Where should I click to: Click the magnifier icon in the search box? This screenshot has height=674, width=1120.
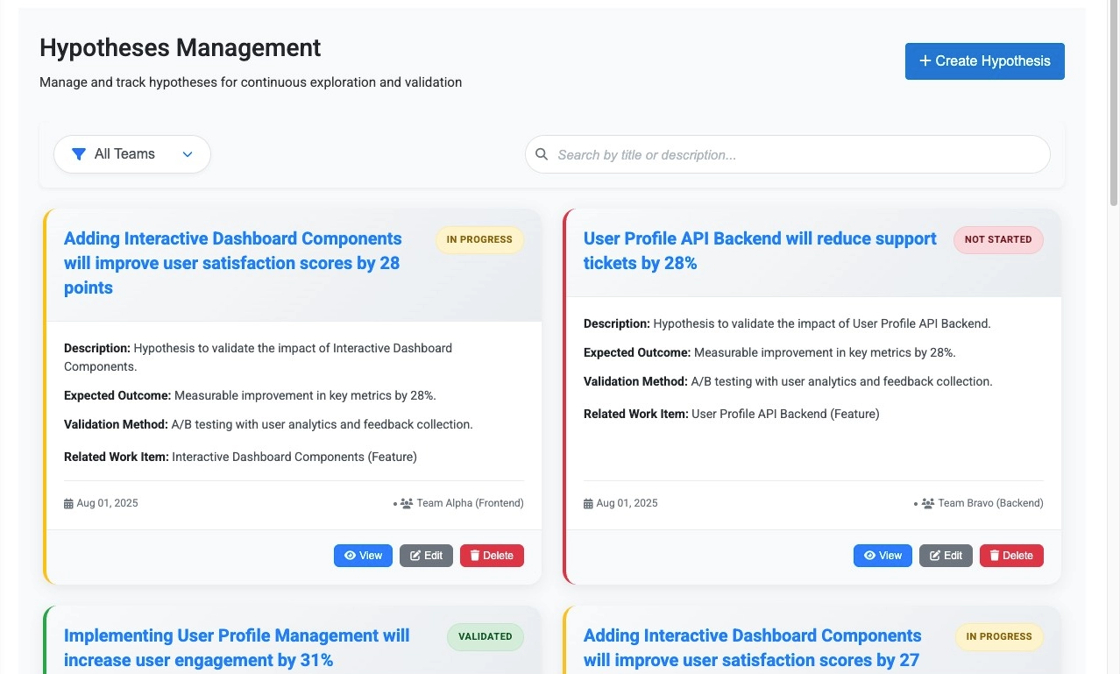pos(541,154)
